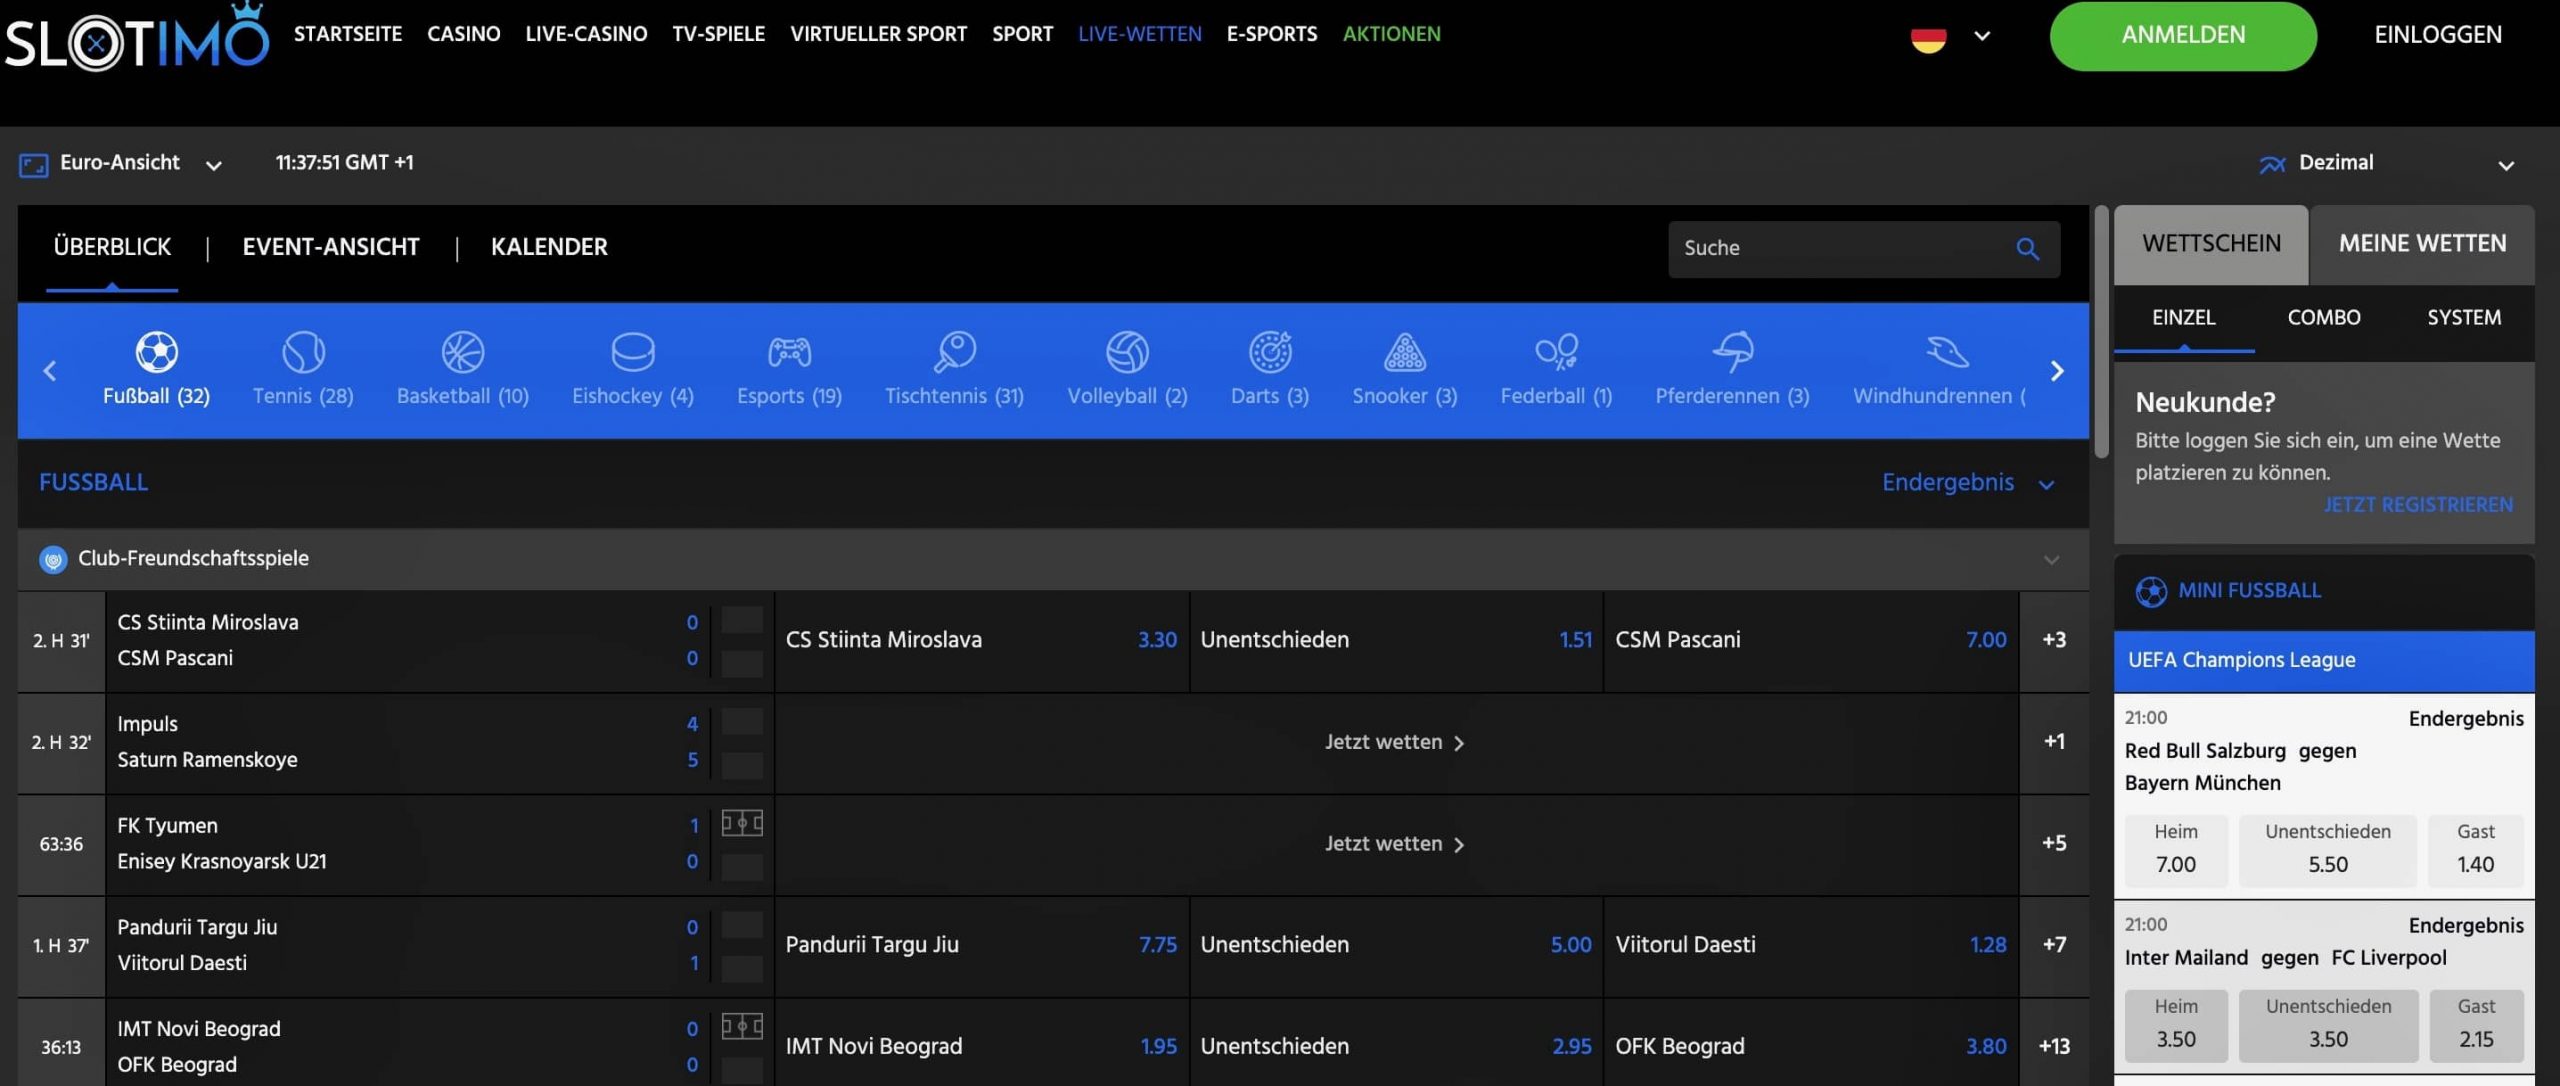Click the Dezimal odds format icon
Viewport: 2560px width, 1086px height.
tap(2272, 164)
